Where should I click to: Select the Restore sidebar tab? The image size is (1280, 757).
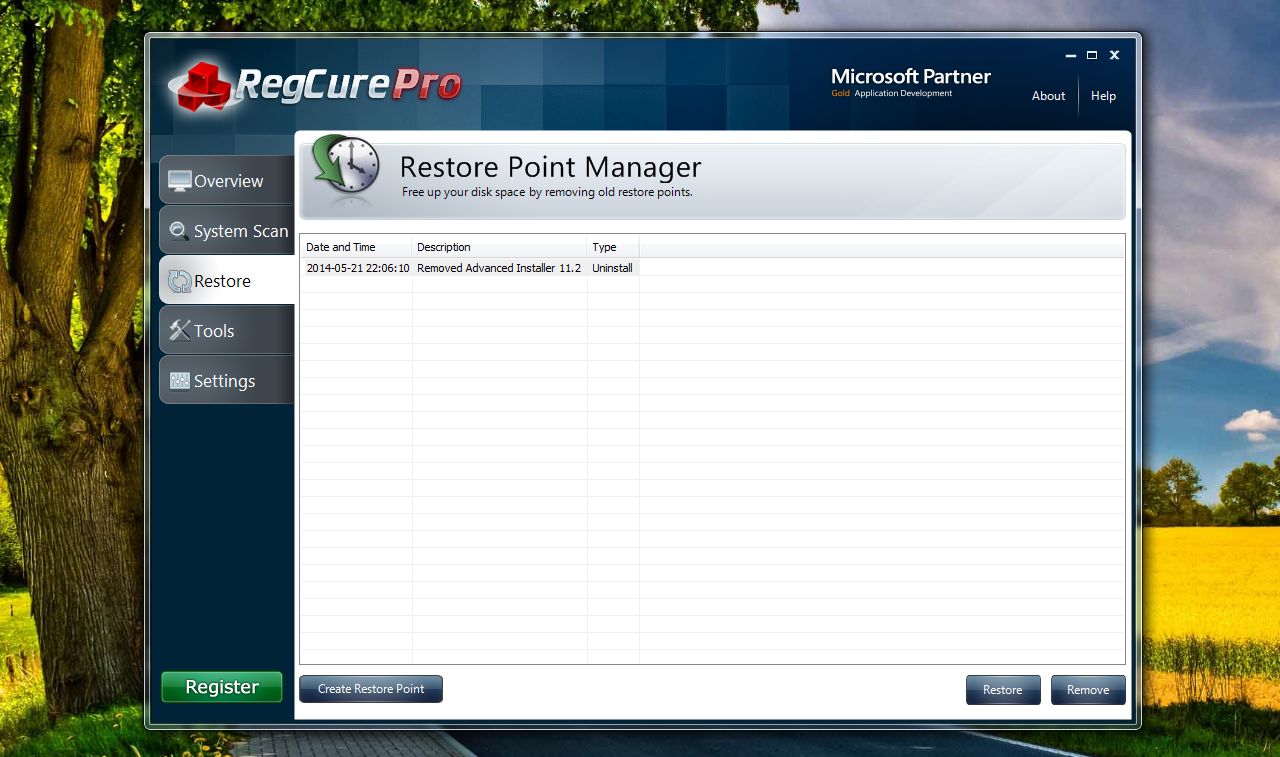coord(227,281)
